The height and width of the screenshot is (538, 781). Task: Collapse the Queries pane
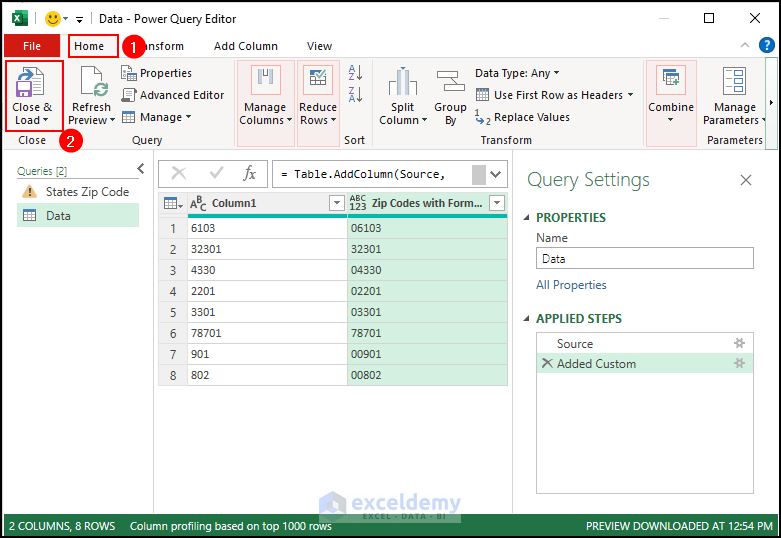tap(141, 169)
